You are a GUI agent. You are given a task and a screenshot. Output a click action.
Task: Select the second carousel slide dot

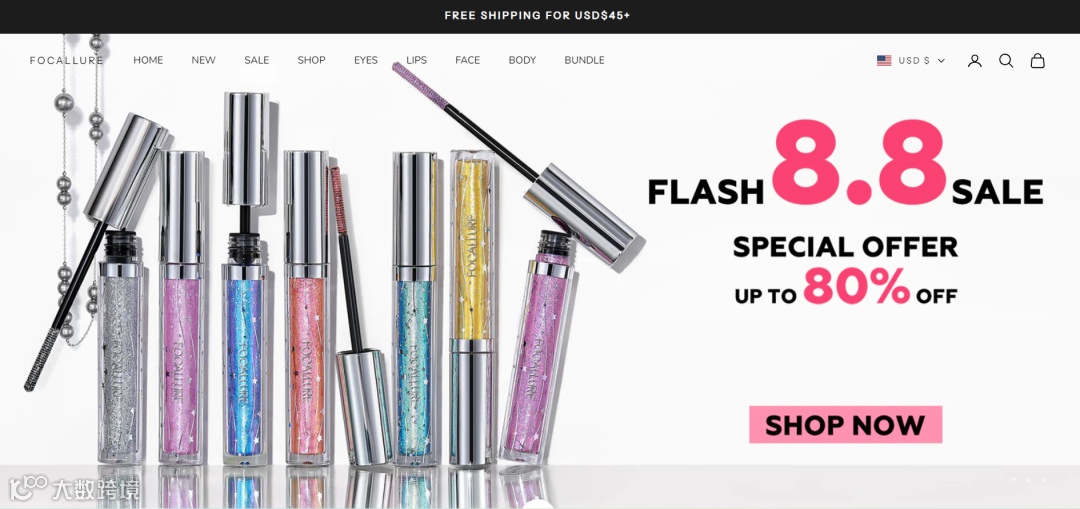click(x=1028, y=480)
